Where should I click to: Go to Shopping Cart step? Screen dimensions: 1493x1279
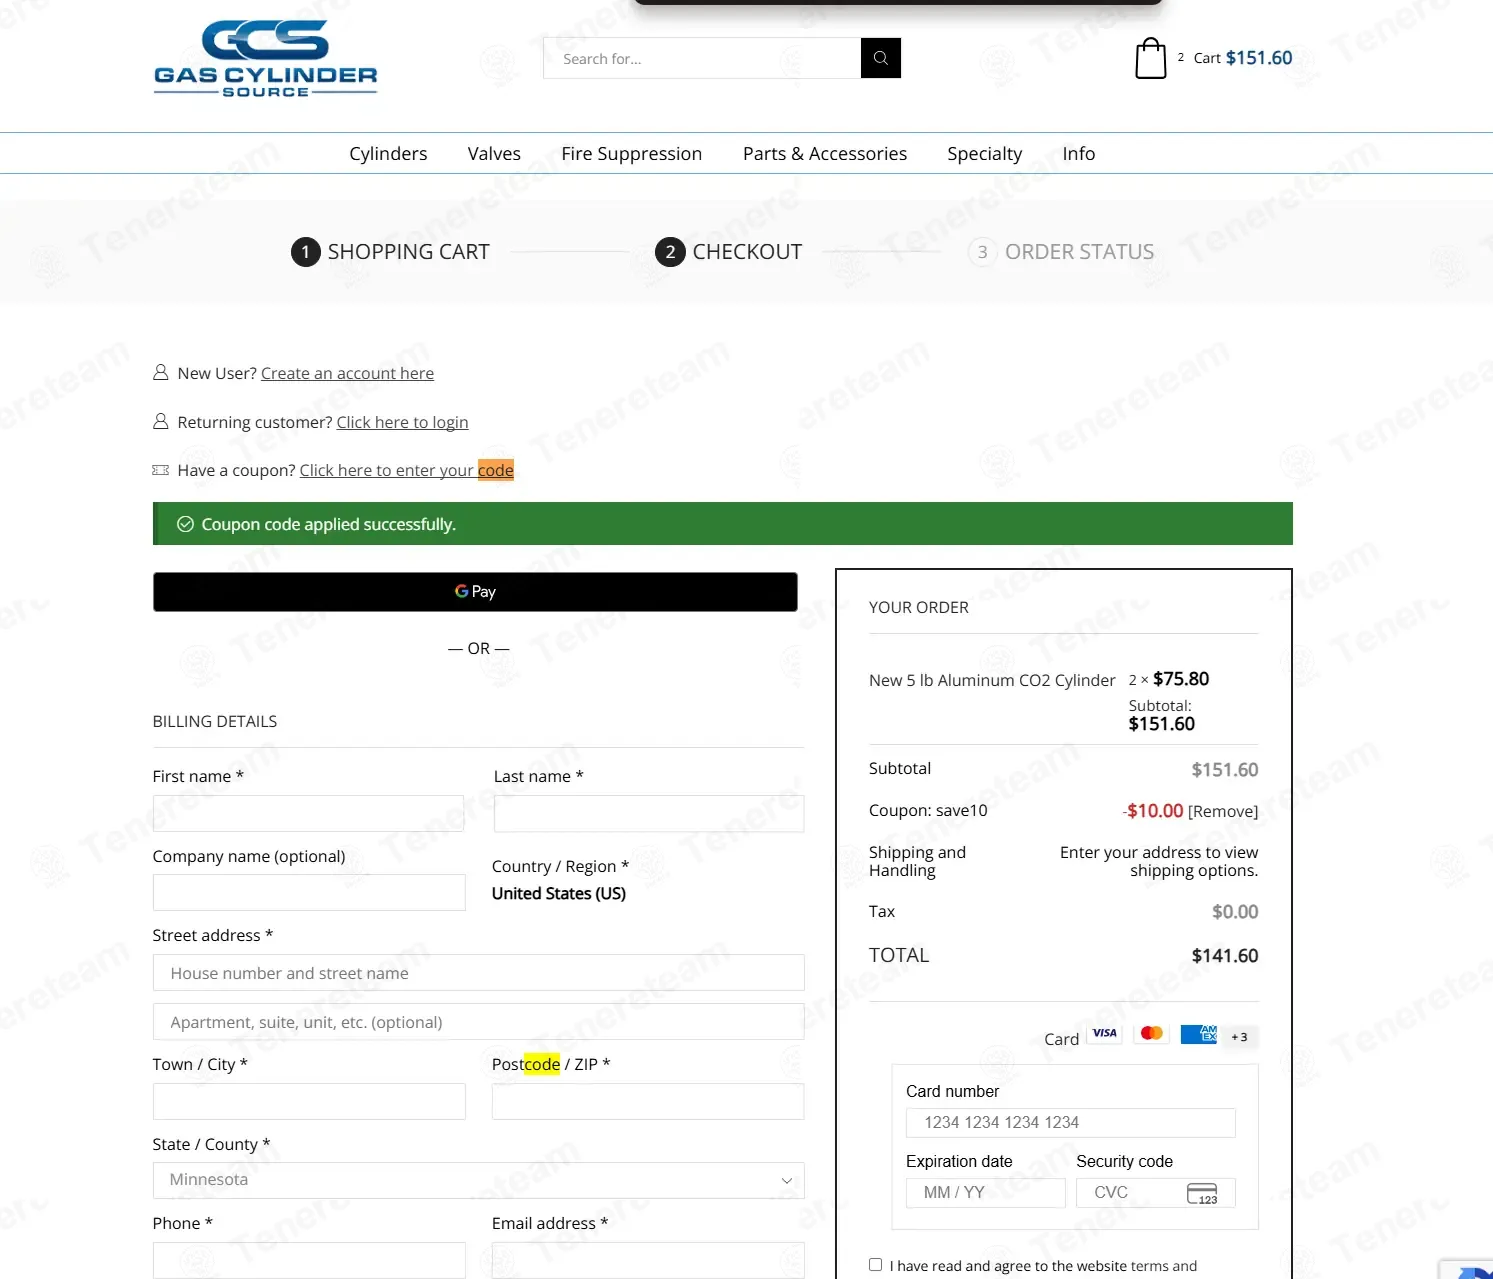pos(390,252)
